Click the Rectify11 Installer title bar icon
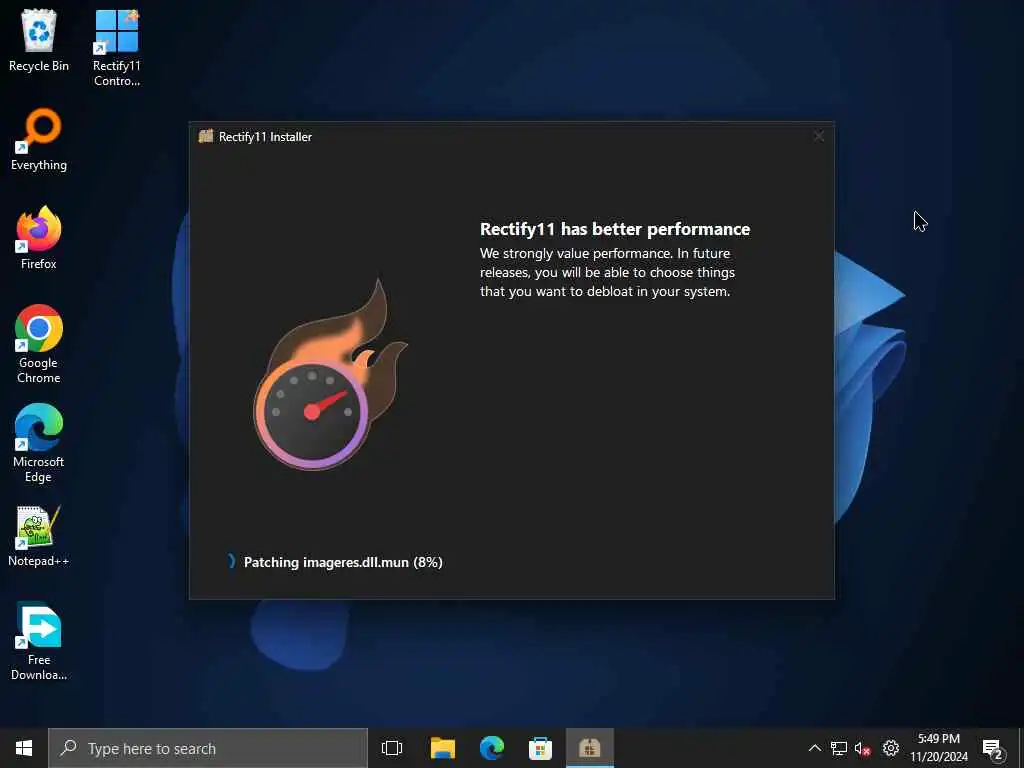 point(206,136)
